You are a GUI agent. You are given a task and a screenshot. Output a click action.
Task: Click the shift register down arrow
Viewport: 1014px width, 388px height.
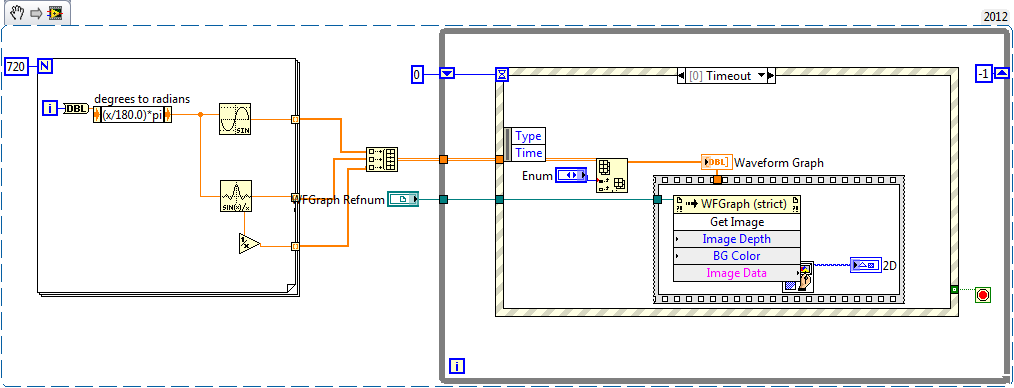448,74
